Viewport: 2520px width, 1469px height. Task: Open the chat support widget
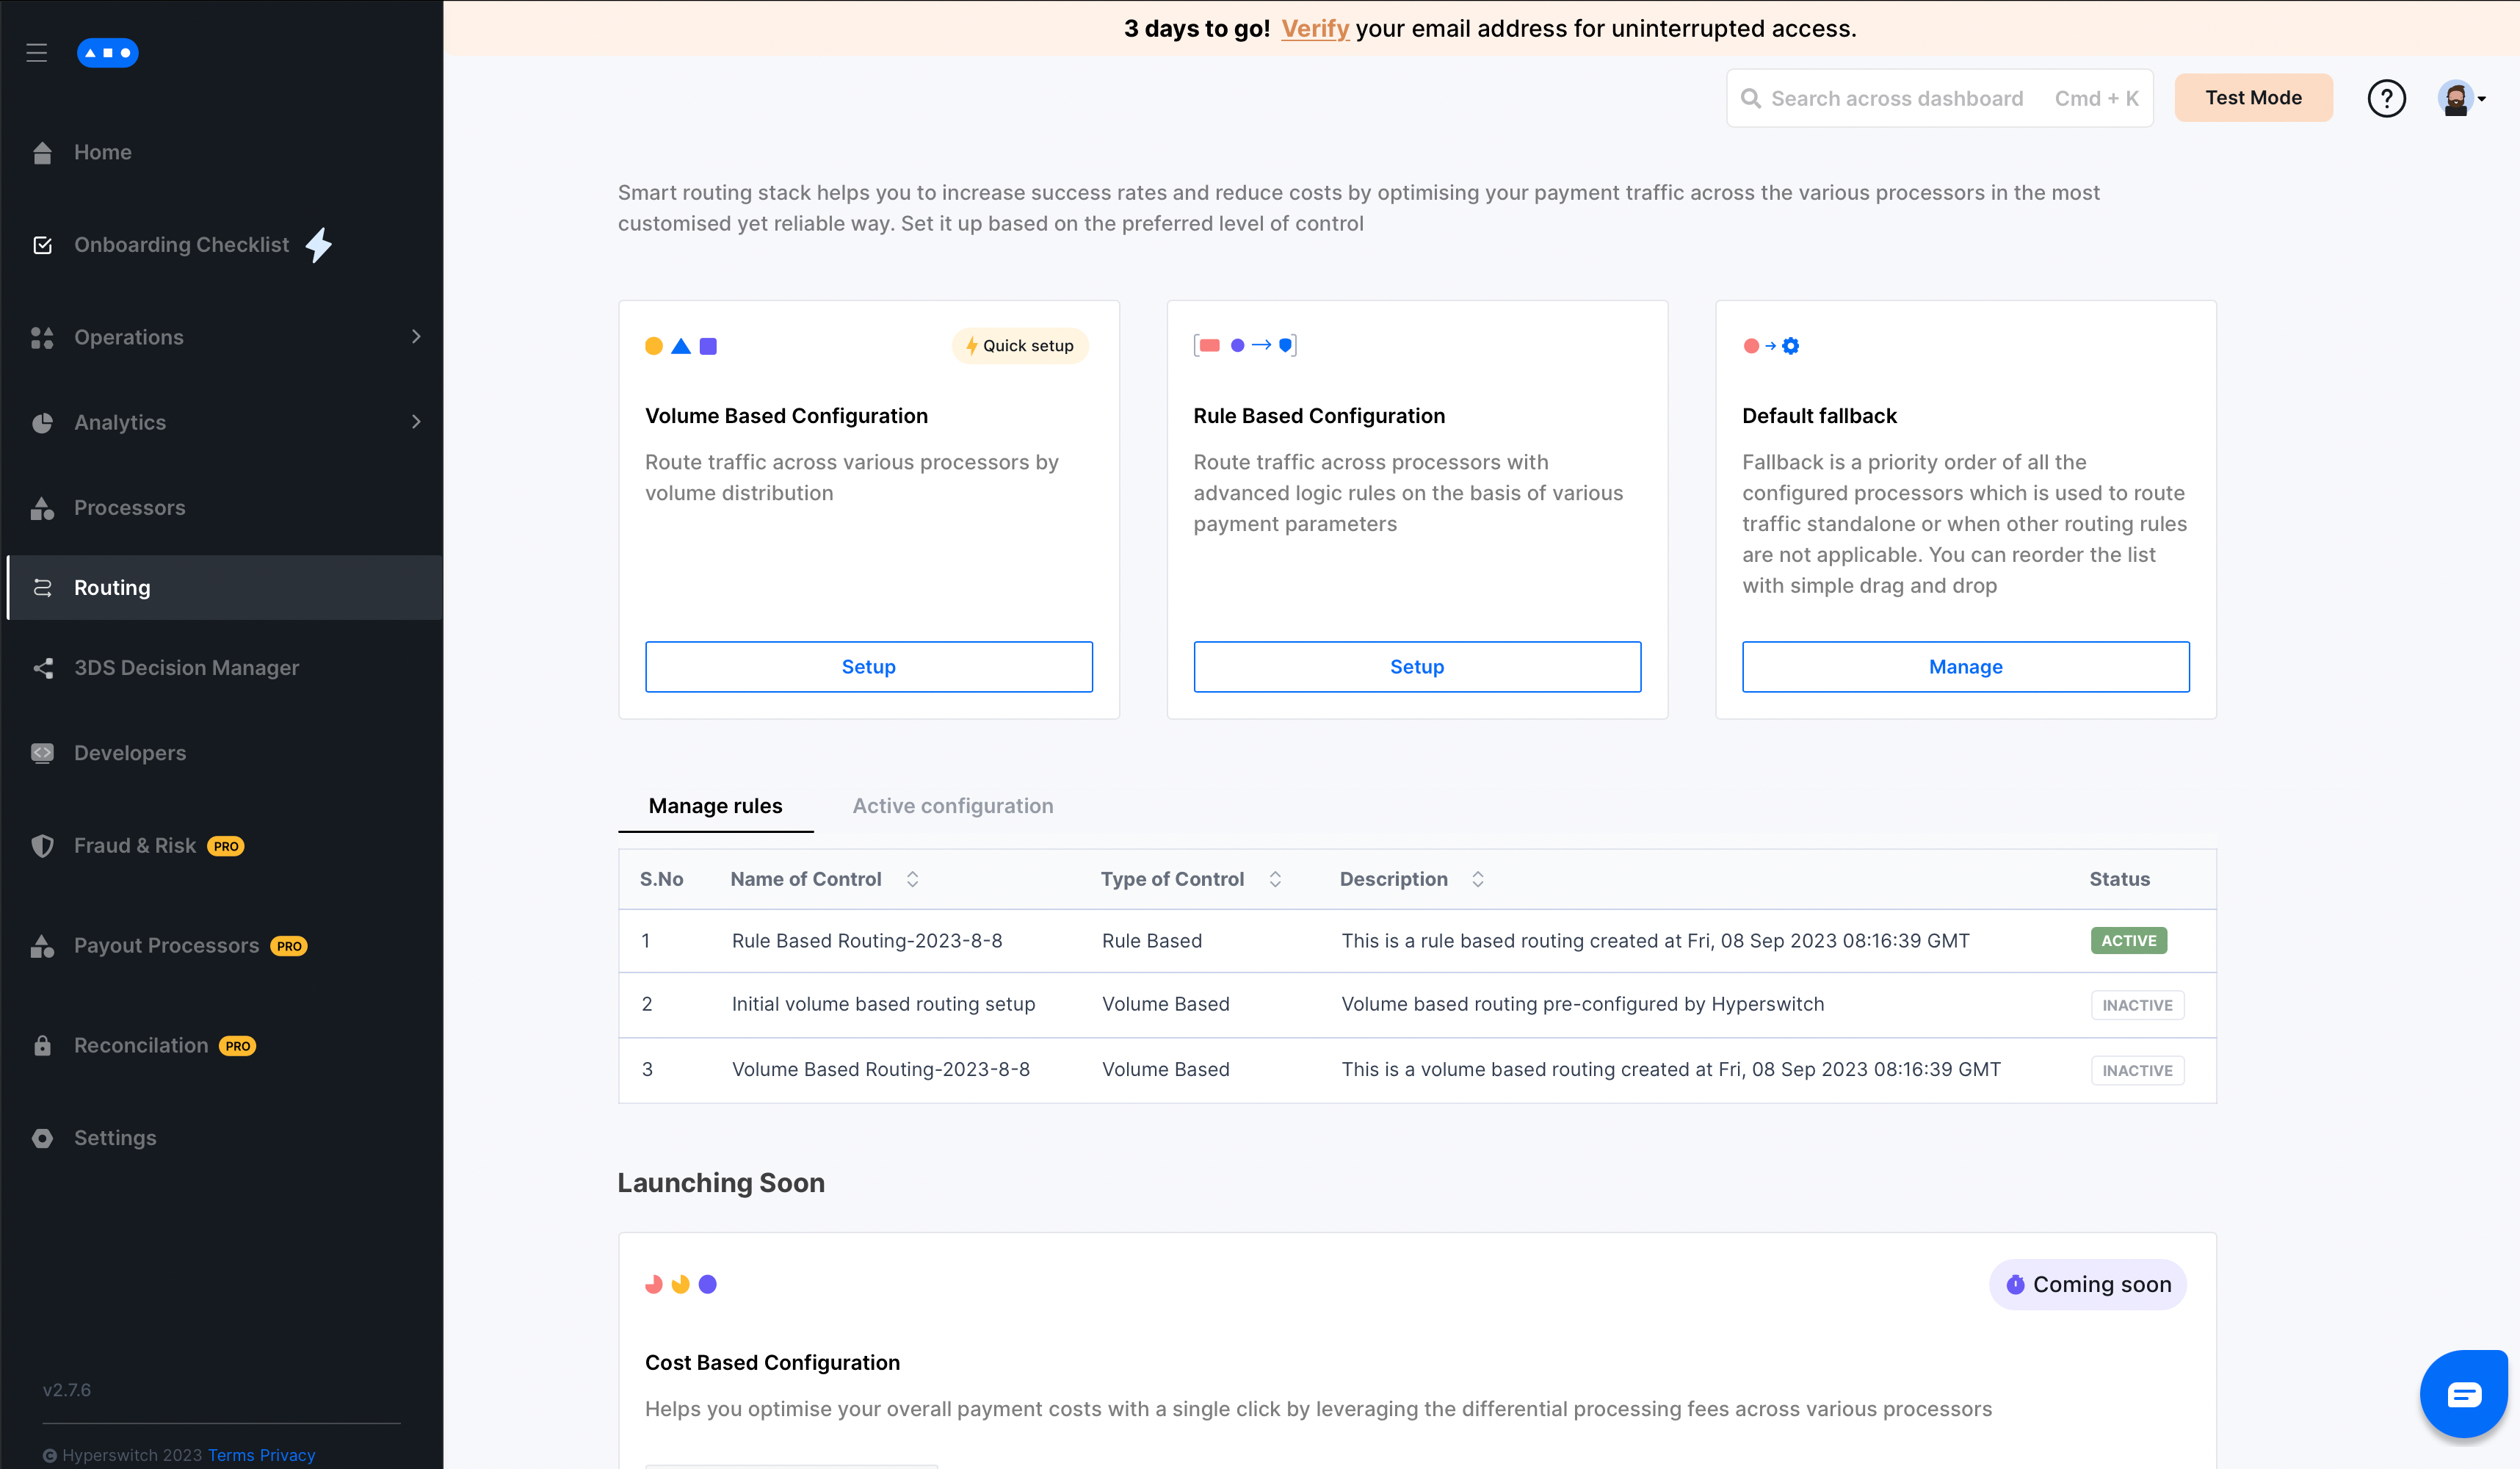[2463, 1393]
